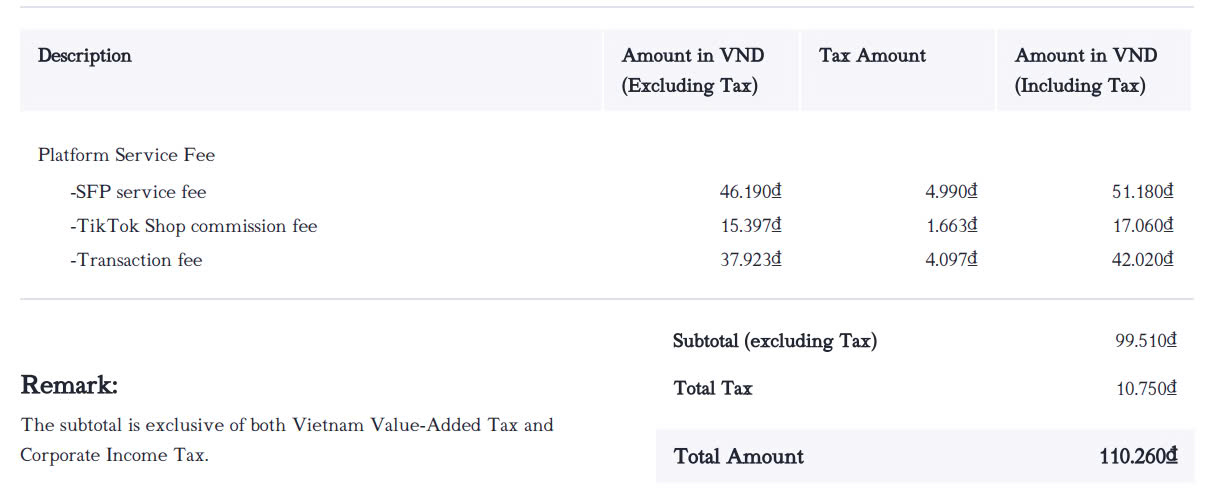Image resolution: width=1210 pixels, height=500 pixels.
Task: Select the 99.510₫ subtotal value
Action: (x=1145, y=341)
